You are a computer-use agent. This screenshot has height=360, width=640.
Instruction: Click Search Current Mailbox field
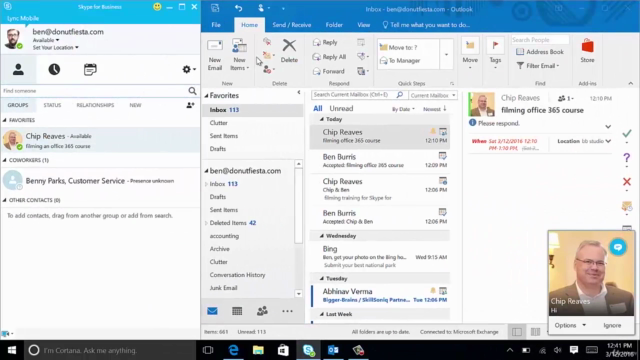click(355, 95)
